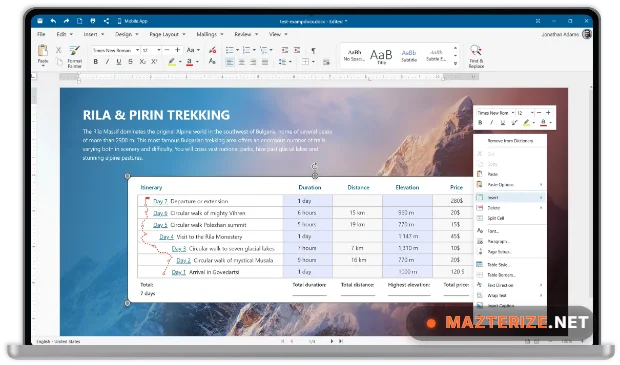Choose Table Borders from the context menu
The image size is (620, 365).
coord(510,275)
